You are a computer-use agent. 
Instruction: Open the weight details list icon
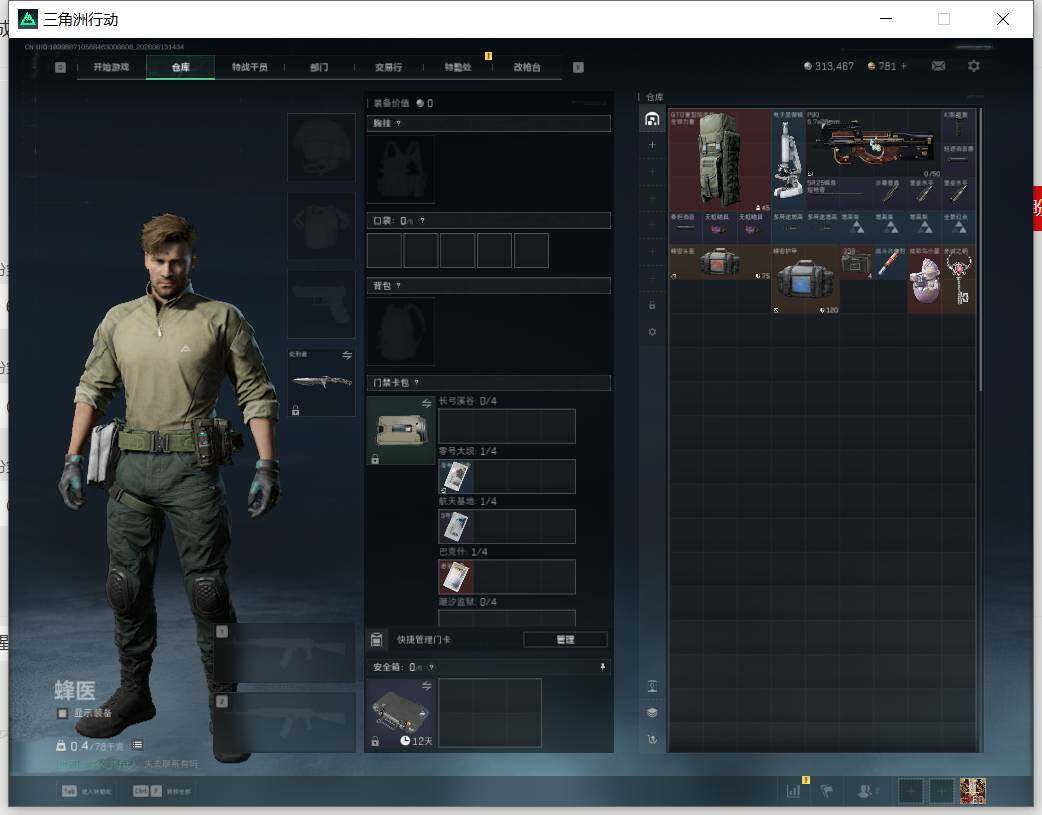tap(138, 745)
